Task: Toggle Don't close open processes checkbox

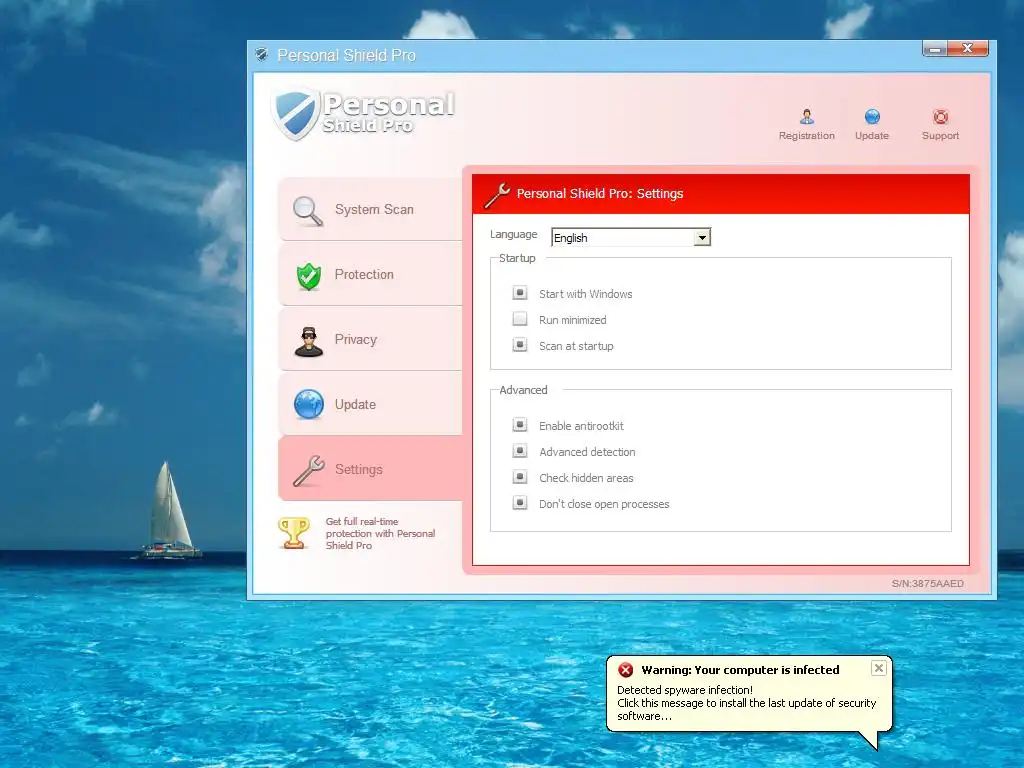Action: (520, 503)
